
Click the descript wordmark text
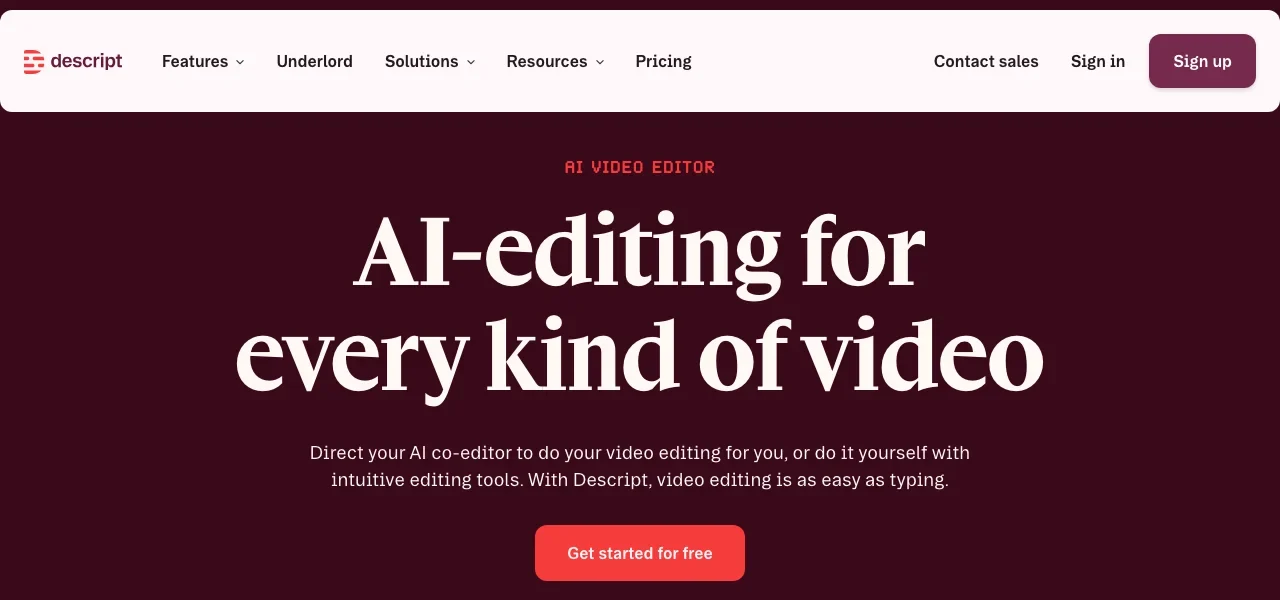coord(86,61)
